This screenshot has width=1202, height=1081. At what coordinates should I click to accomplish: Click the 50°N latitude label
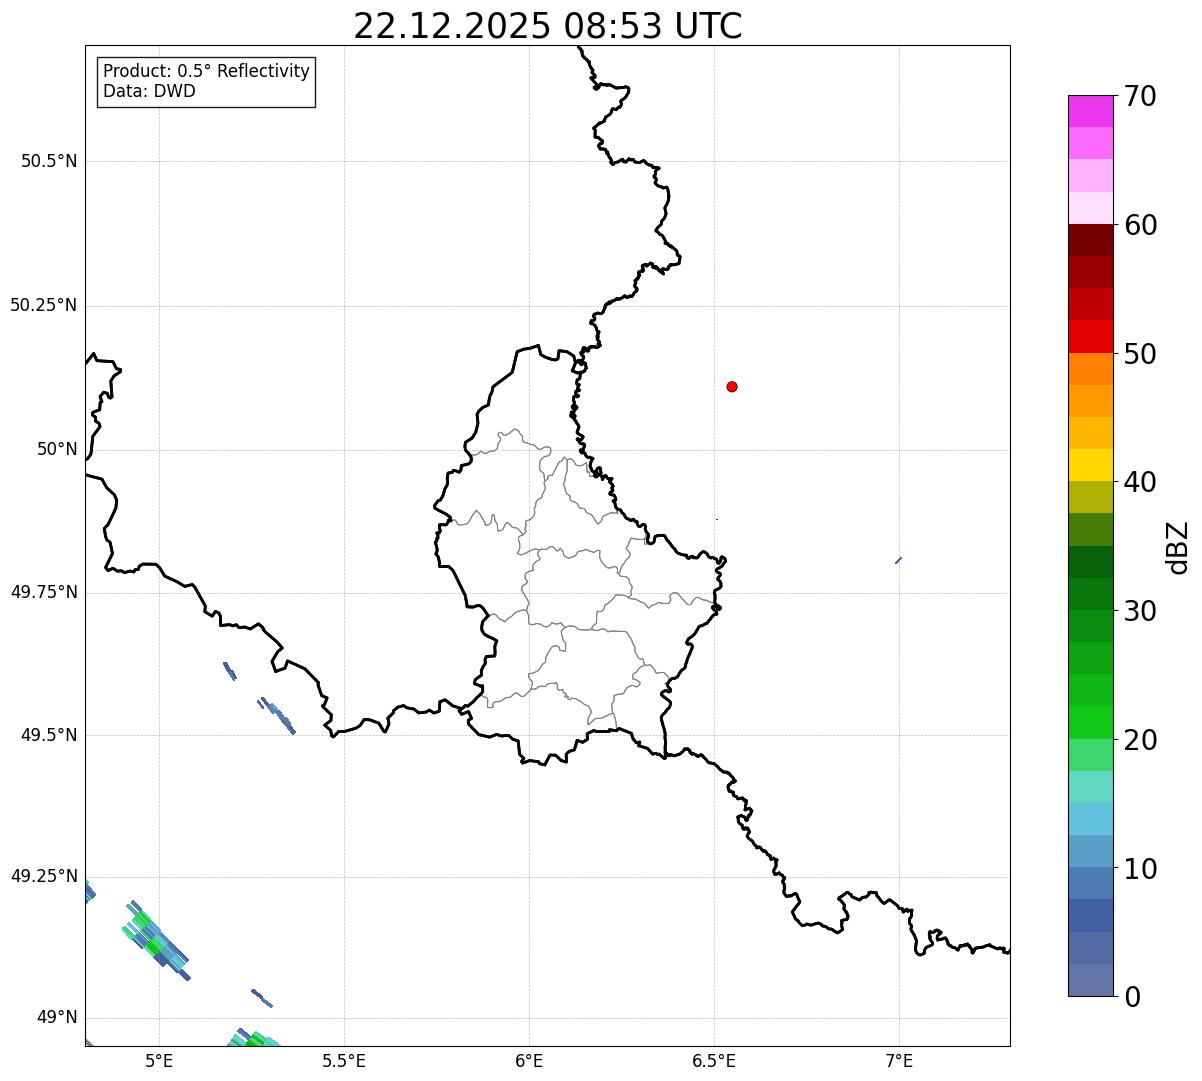pos(57,449)
